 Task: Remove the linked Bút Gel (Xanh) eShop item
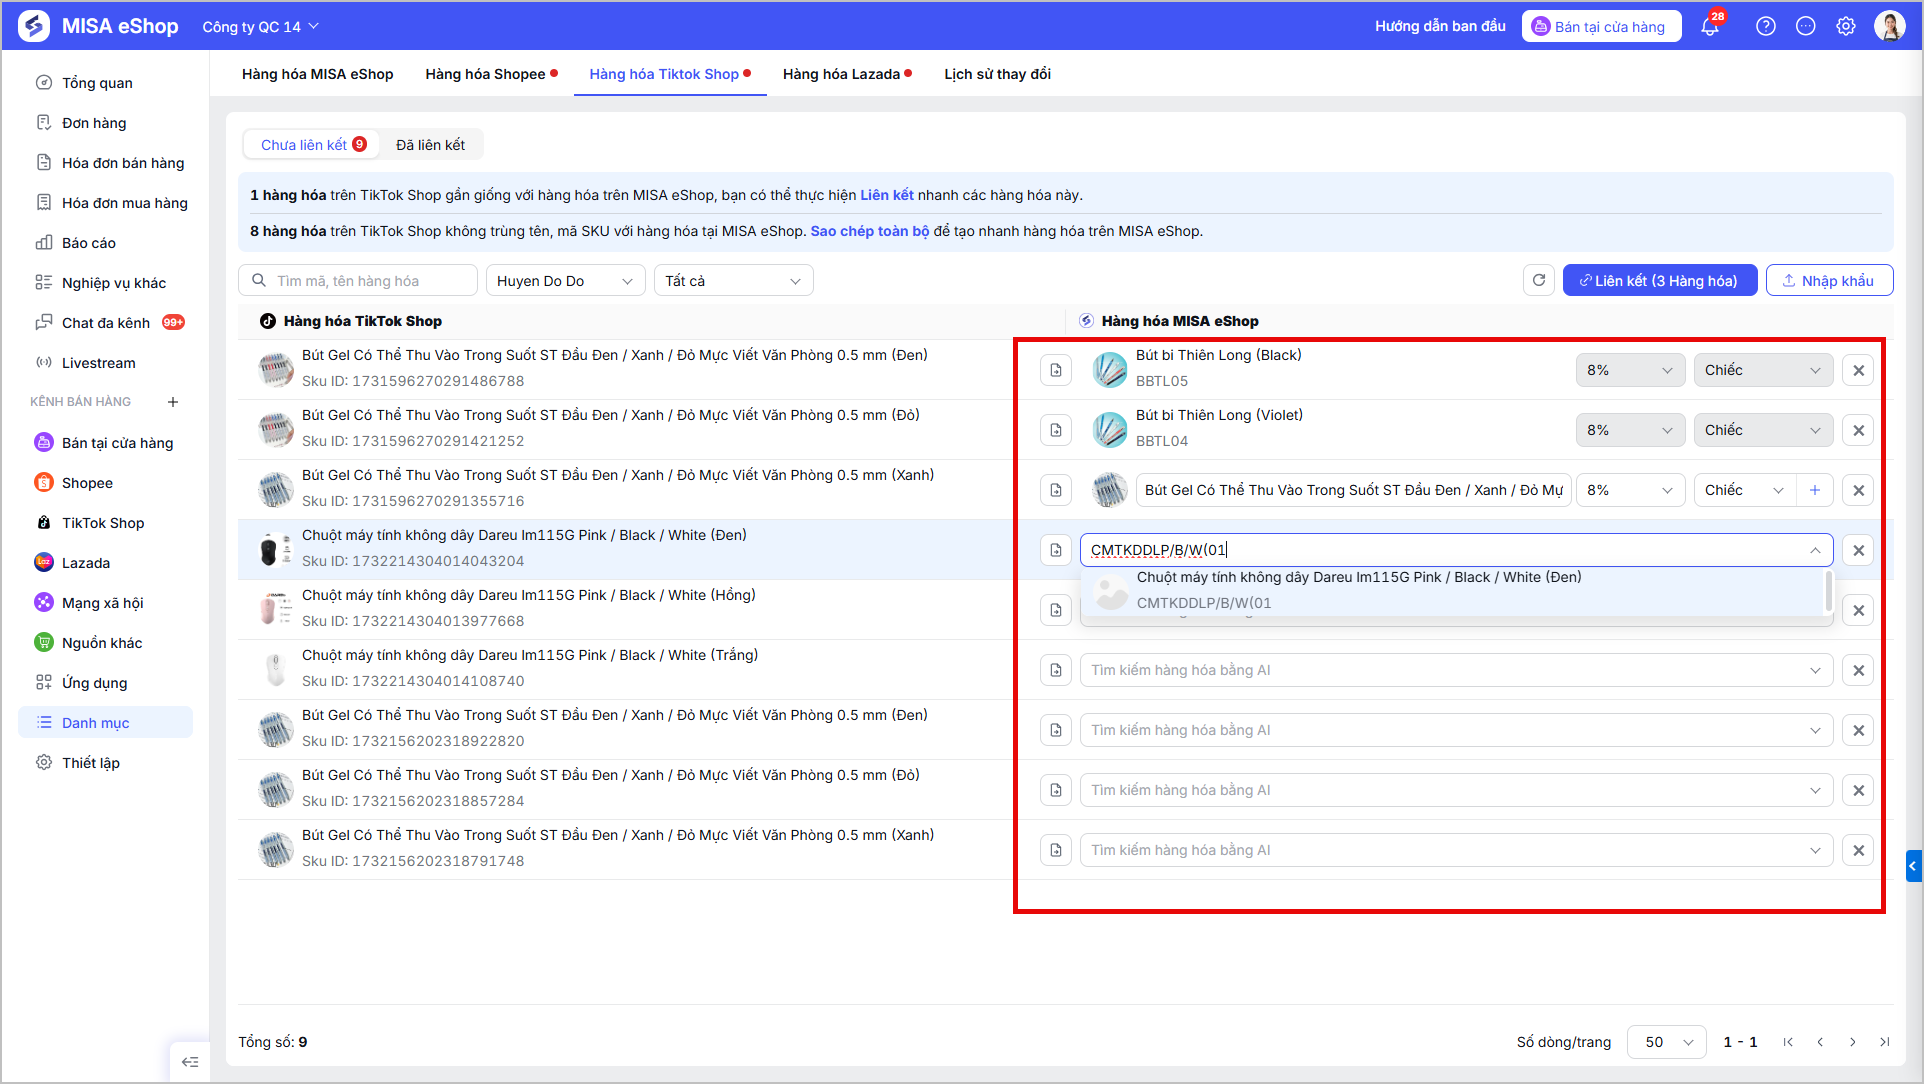pos(1858,491)
